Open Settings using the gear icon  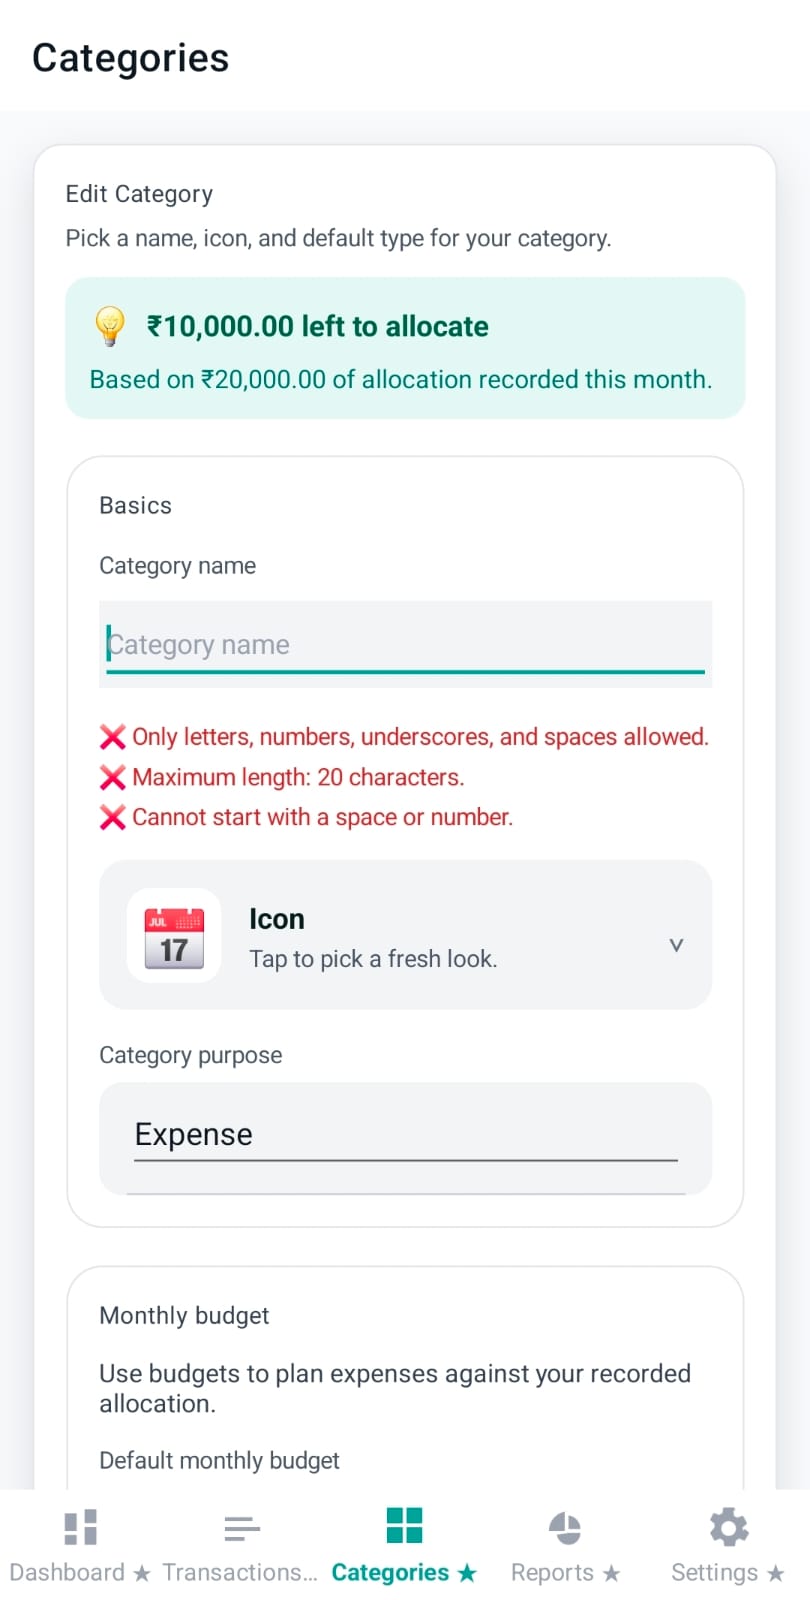[728, 1525]
